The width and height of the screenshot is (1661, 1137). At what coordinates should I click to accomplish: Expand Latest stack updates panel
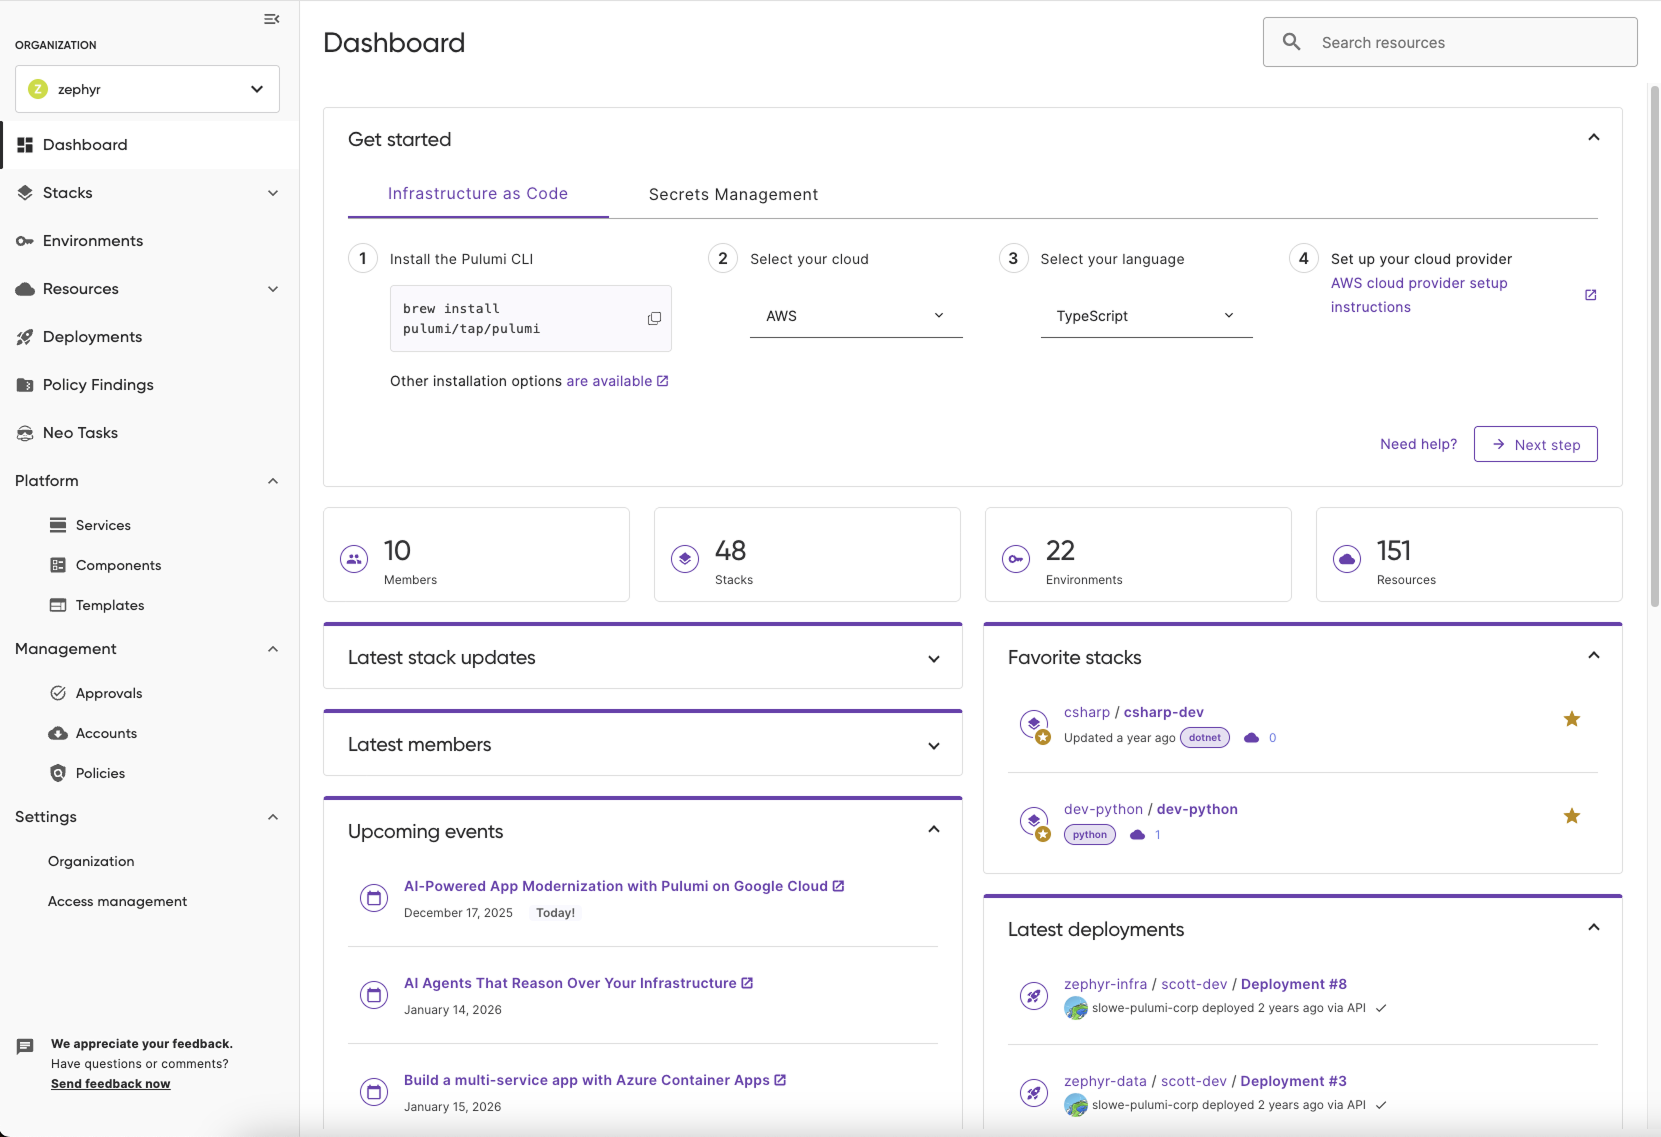(x=934, y=659)
